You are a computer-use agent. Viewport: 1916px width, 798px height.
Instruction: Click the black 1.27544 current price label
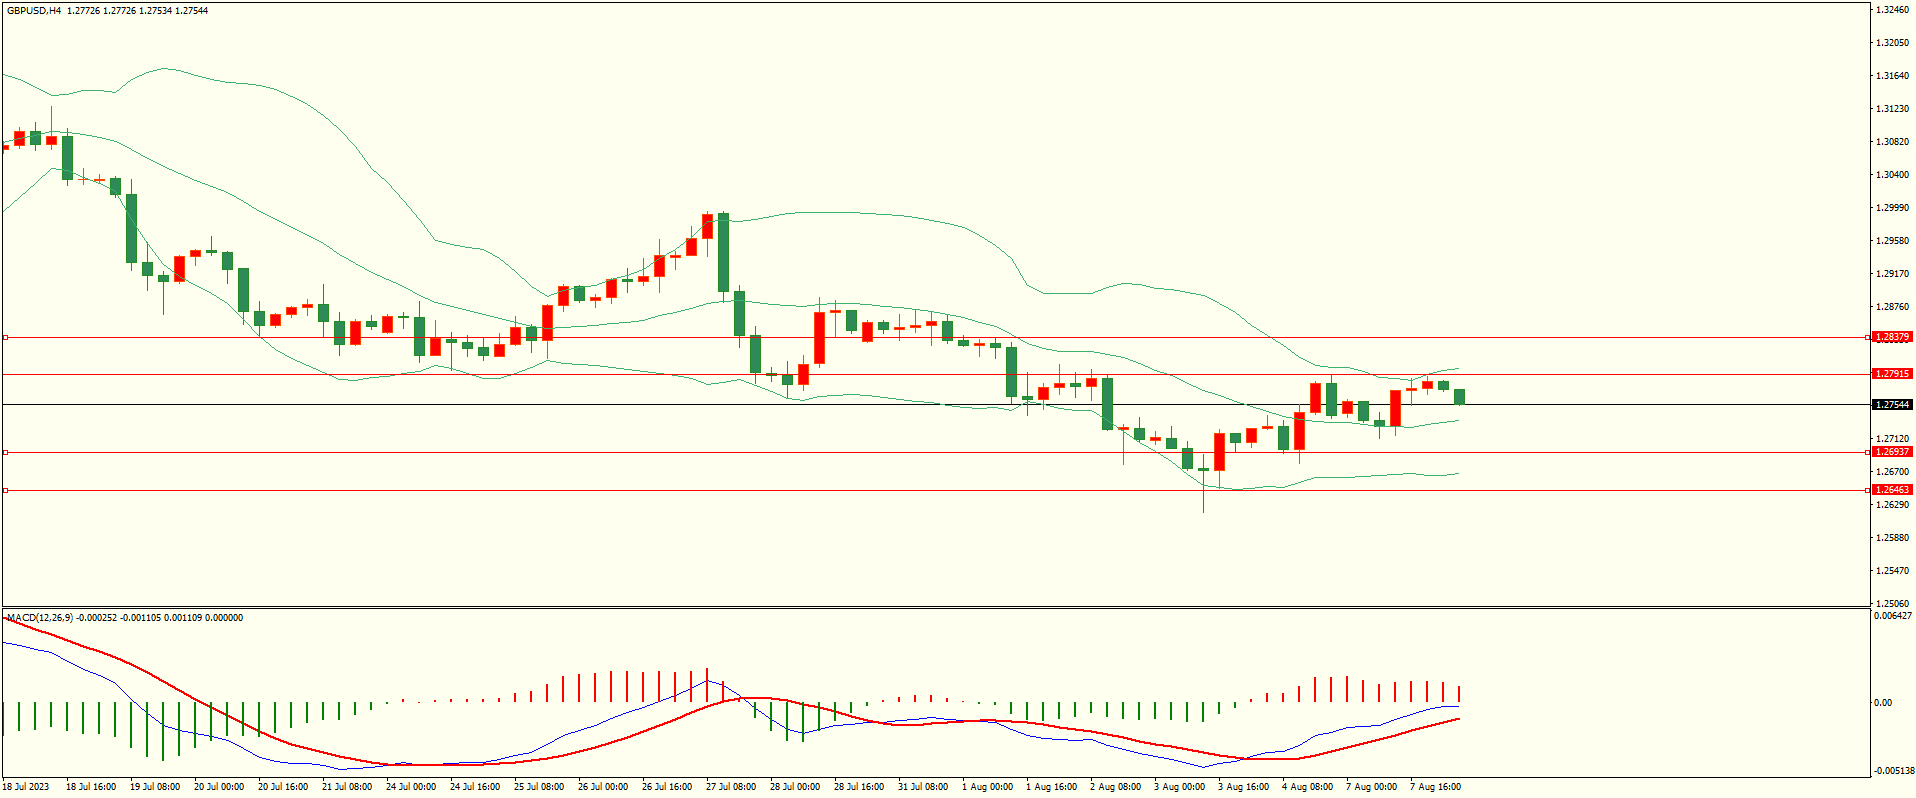[1892, 405]
